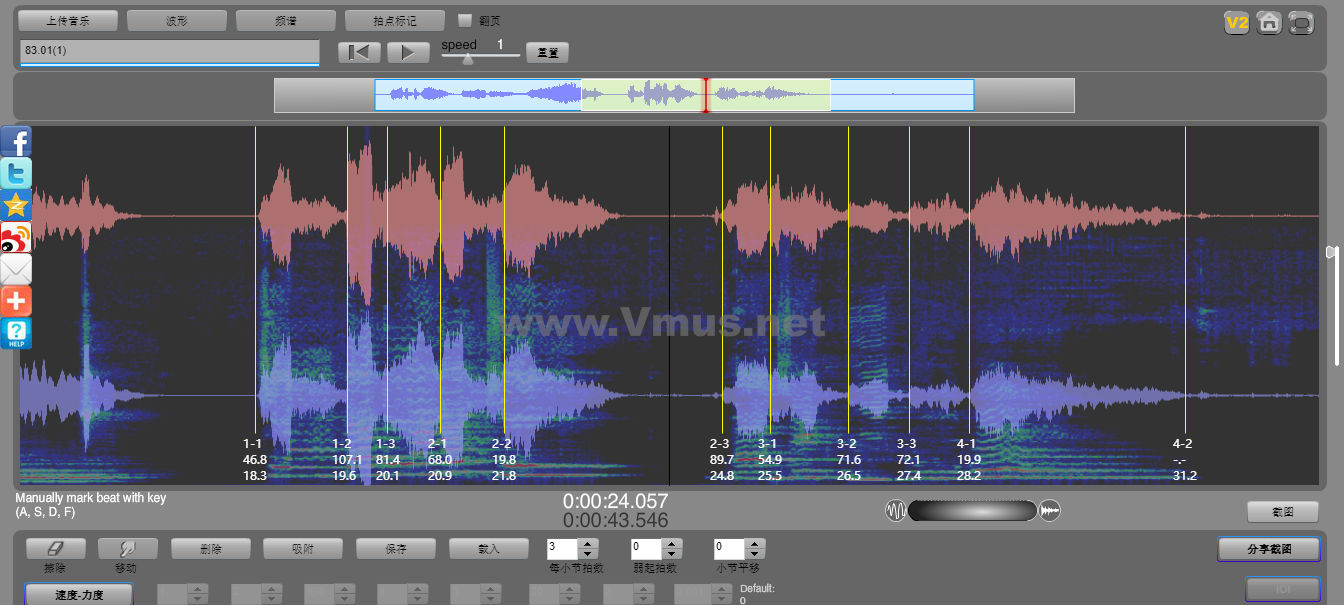Switch to 频谱 spectrum view

click(x=285, y=20)
